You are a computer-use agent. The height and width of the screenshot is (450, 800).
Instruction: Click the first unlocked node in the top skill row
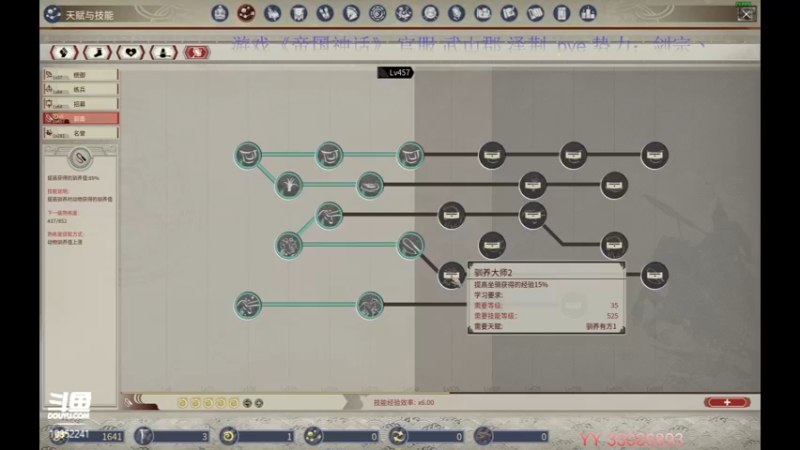248,155
